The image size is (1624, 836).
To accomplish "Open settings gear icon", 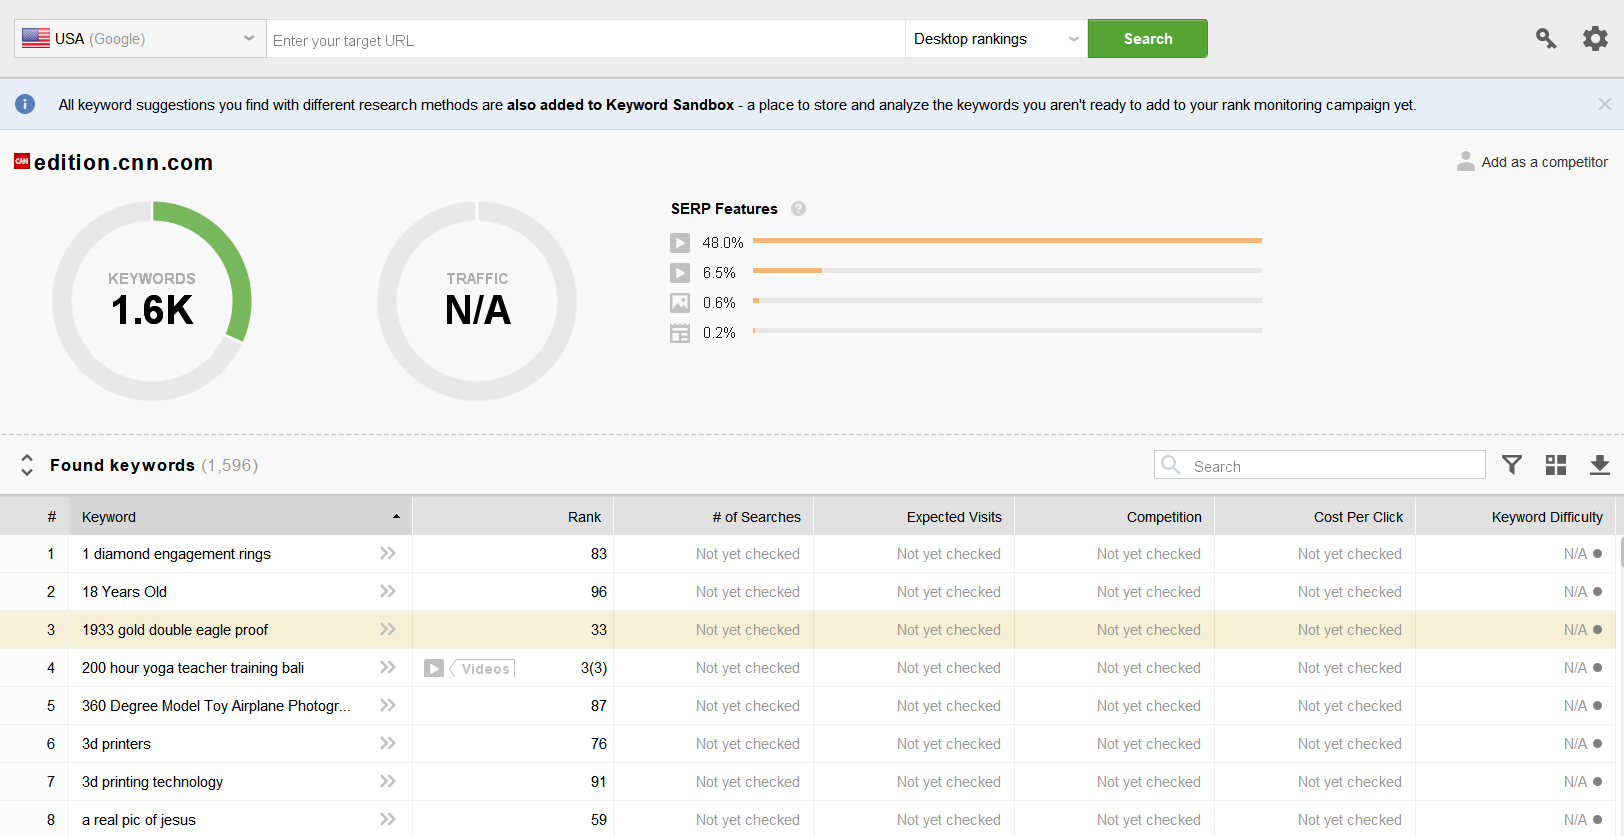I will click(x=1595, y=39).
